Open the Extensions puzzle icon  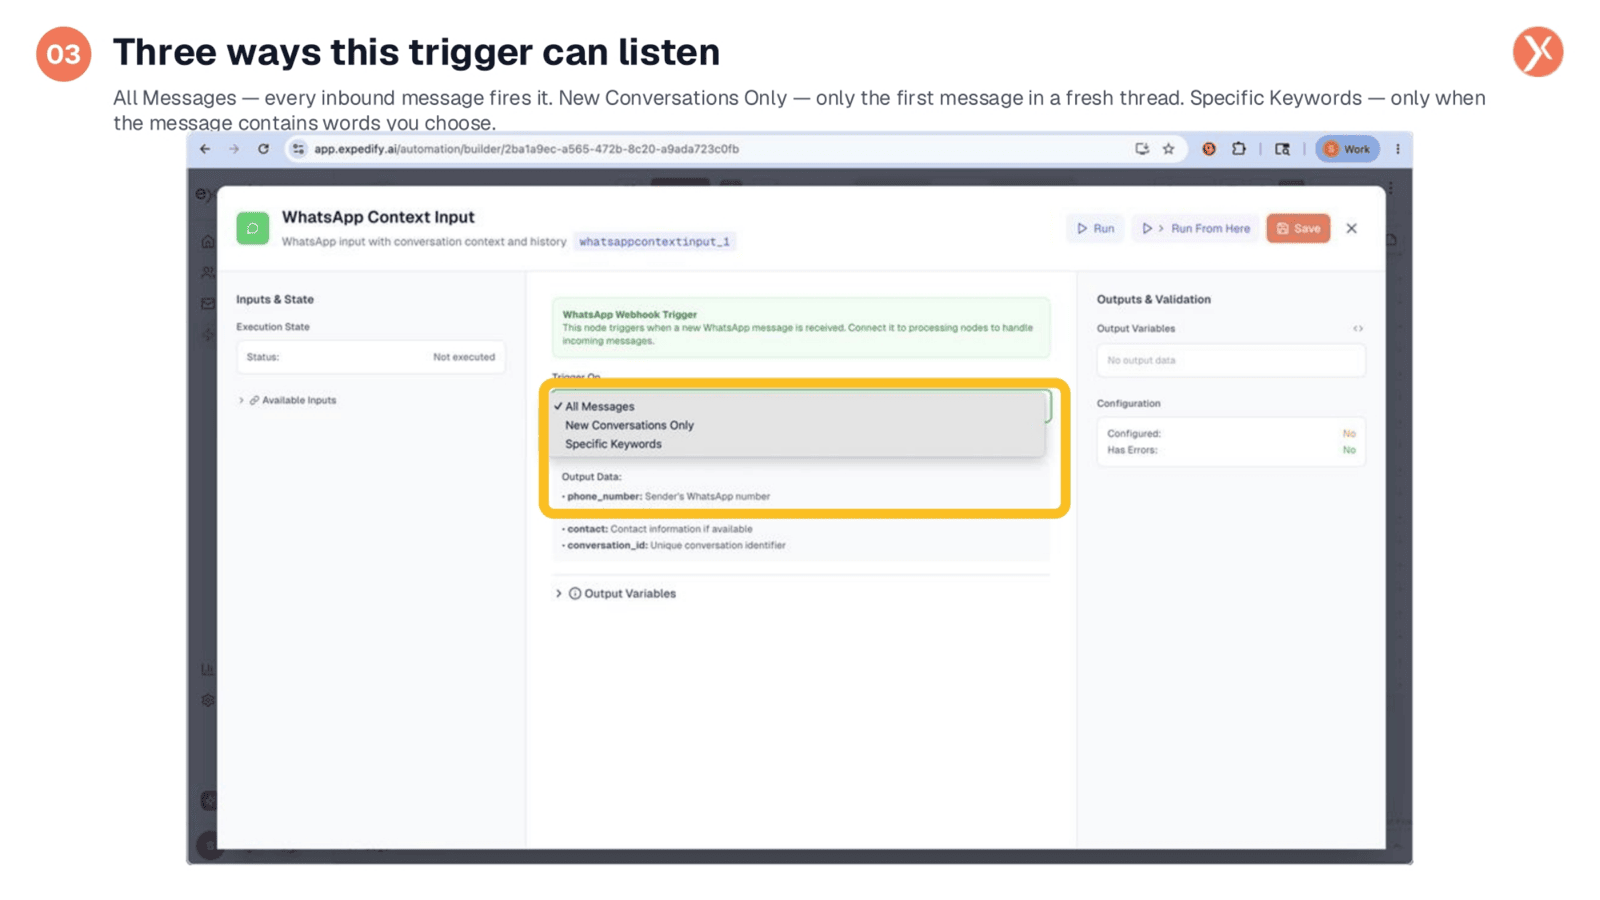[x=1239, y=149]
